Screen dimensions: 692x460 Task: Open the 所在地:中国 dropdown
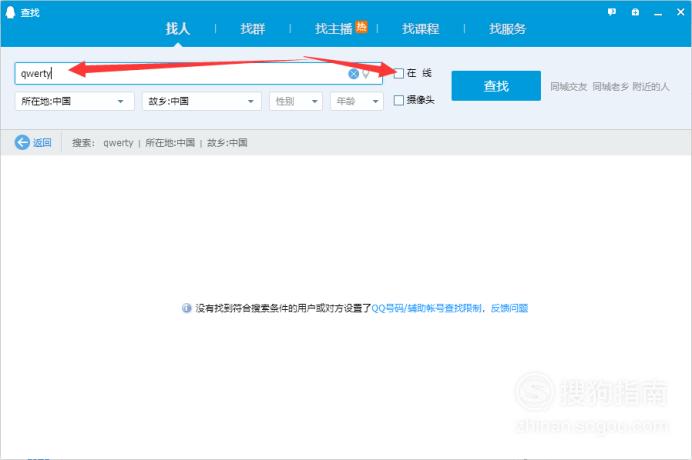pos(75,101)
